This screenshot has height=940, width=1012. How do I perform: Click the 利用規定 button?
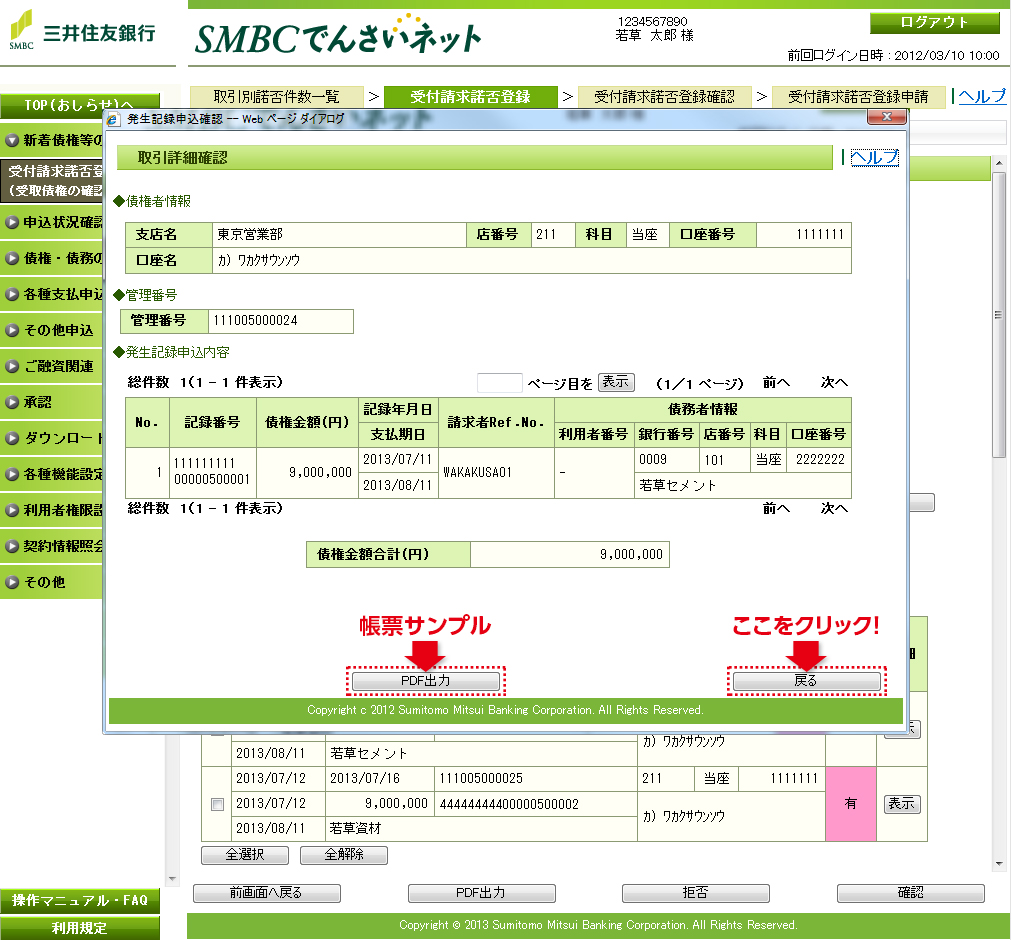click(x=79, y=928)
